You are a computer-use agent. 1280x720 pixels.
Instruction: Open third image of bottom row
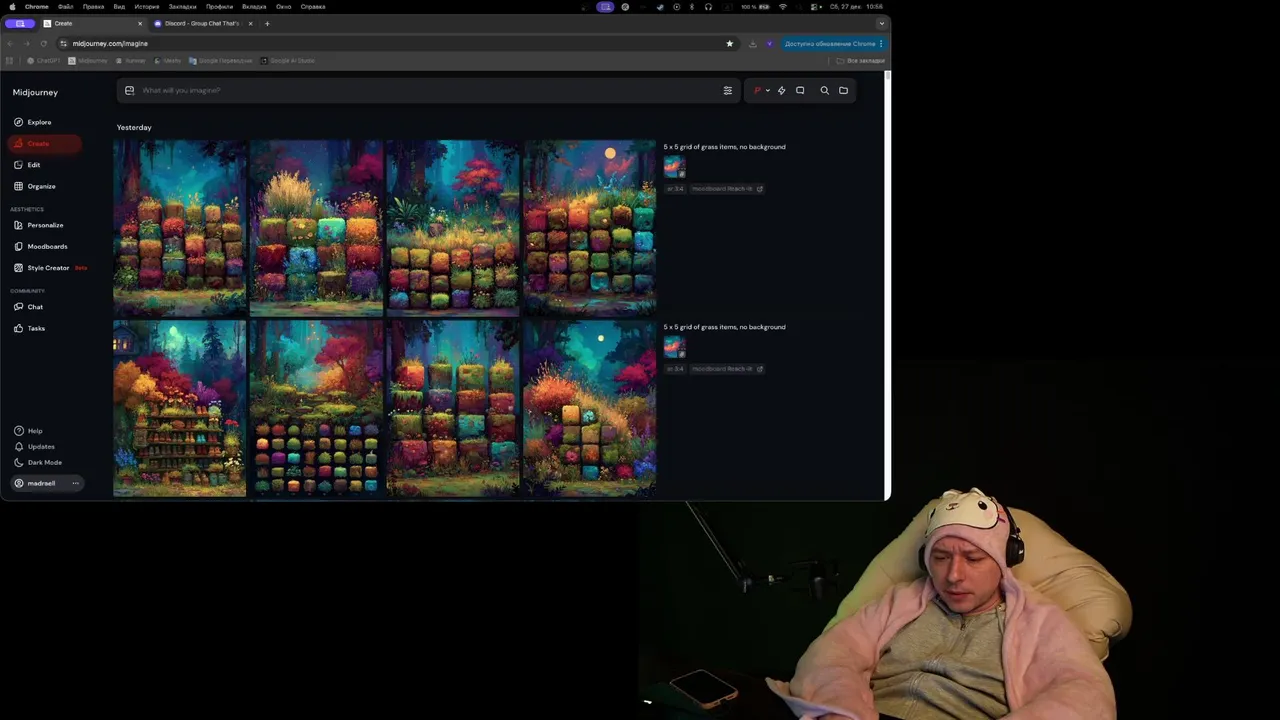(x=453, y=408)
